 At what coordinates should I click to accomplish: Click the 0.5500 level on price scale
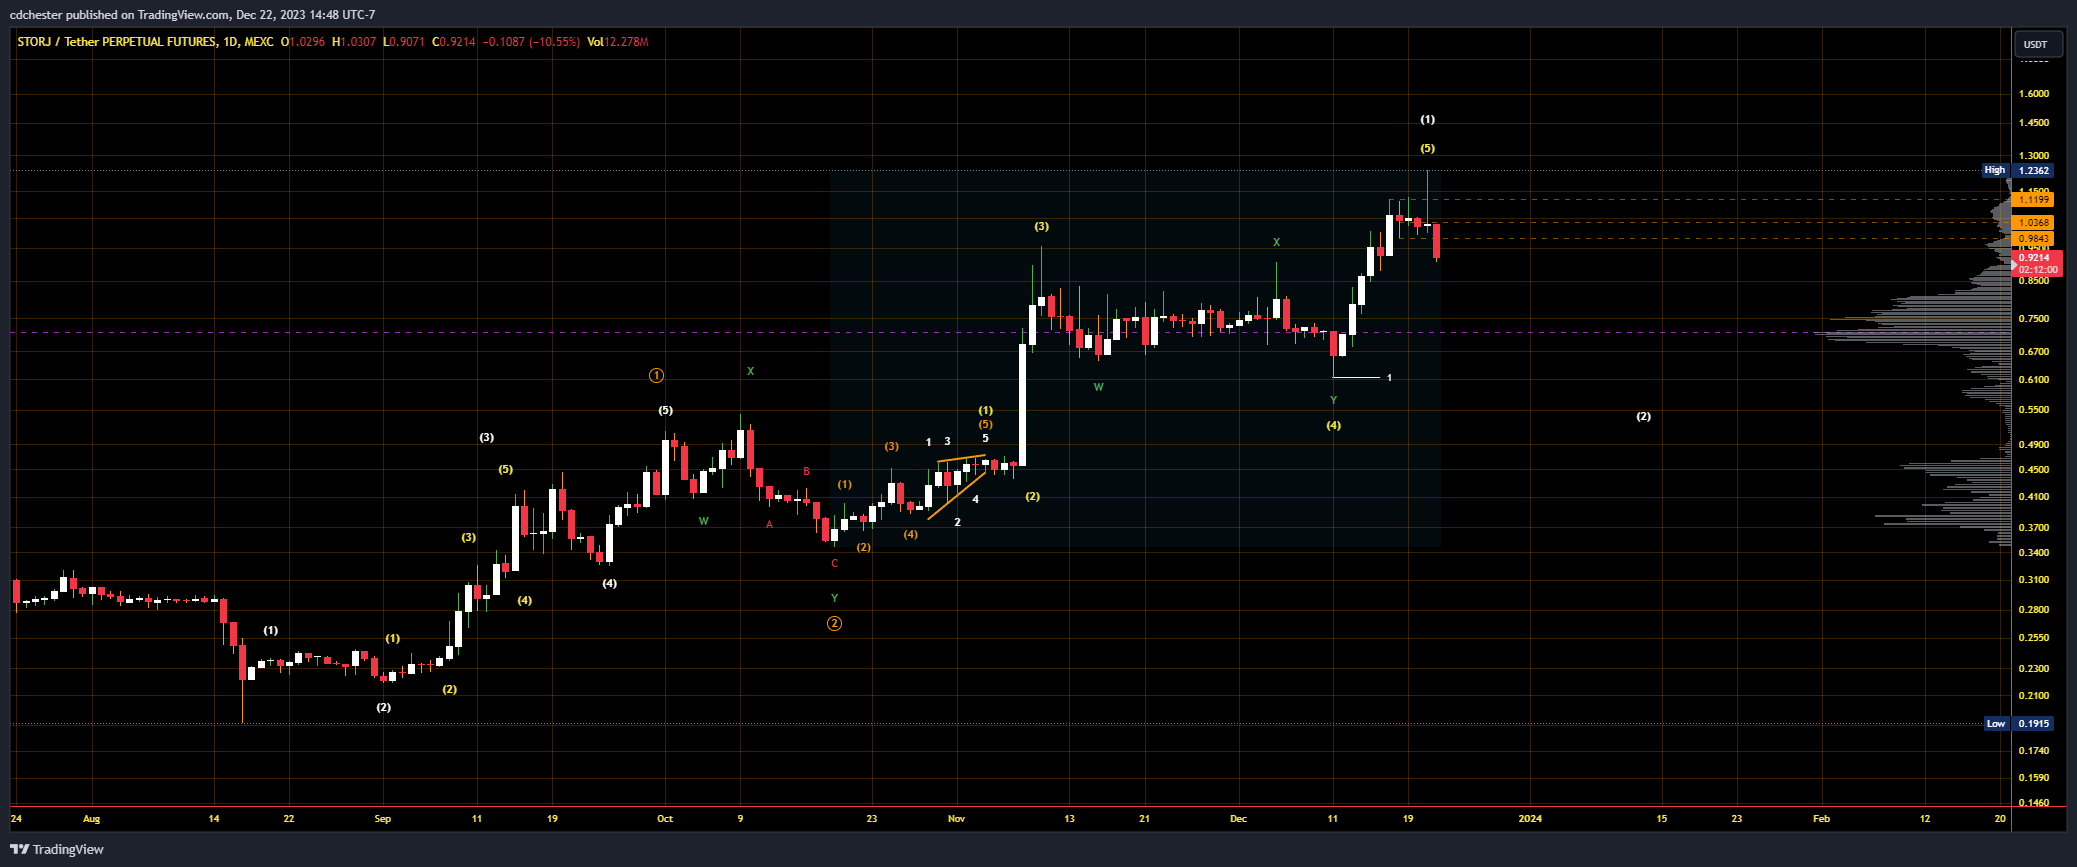coord(2034,410)
